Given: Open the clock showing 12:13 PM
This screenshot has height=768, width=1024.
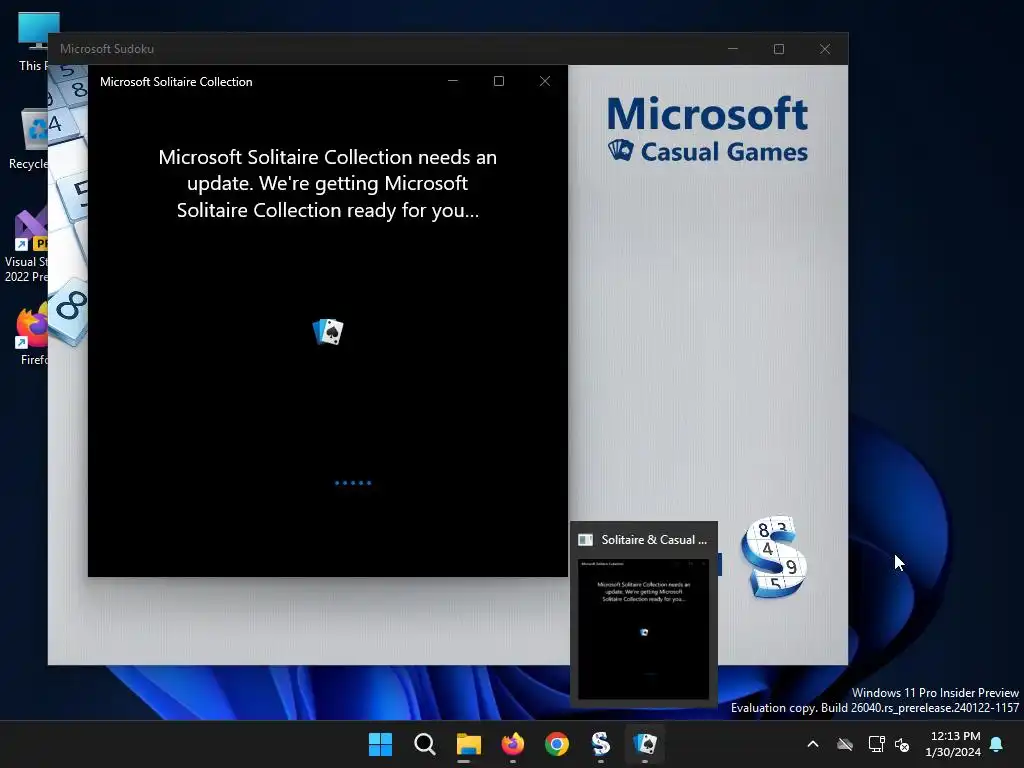Looking at the screenshot, I should pos(953,744).
